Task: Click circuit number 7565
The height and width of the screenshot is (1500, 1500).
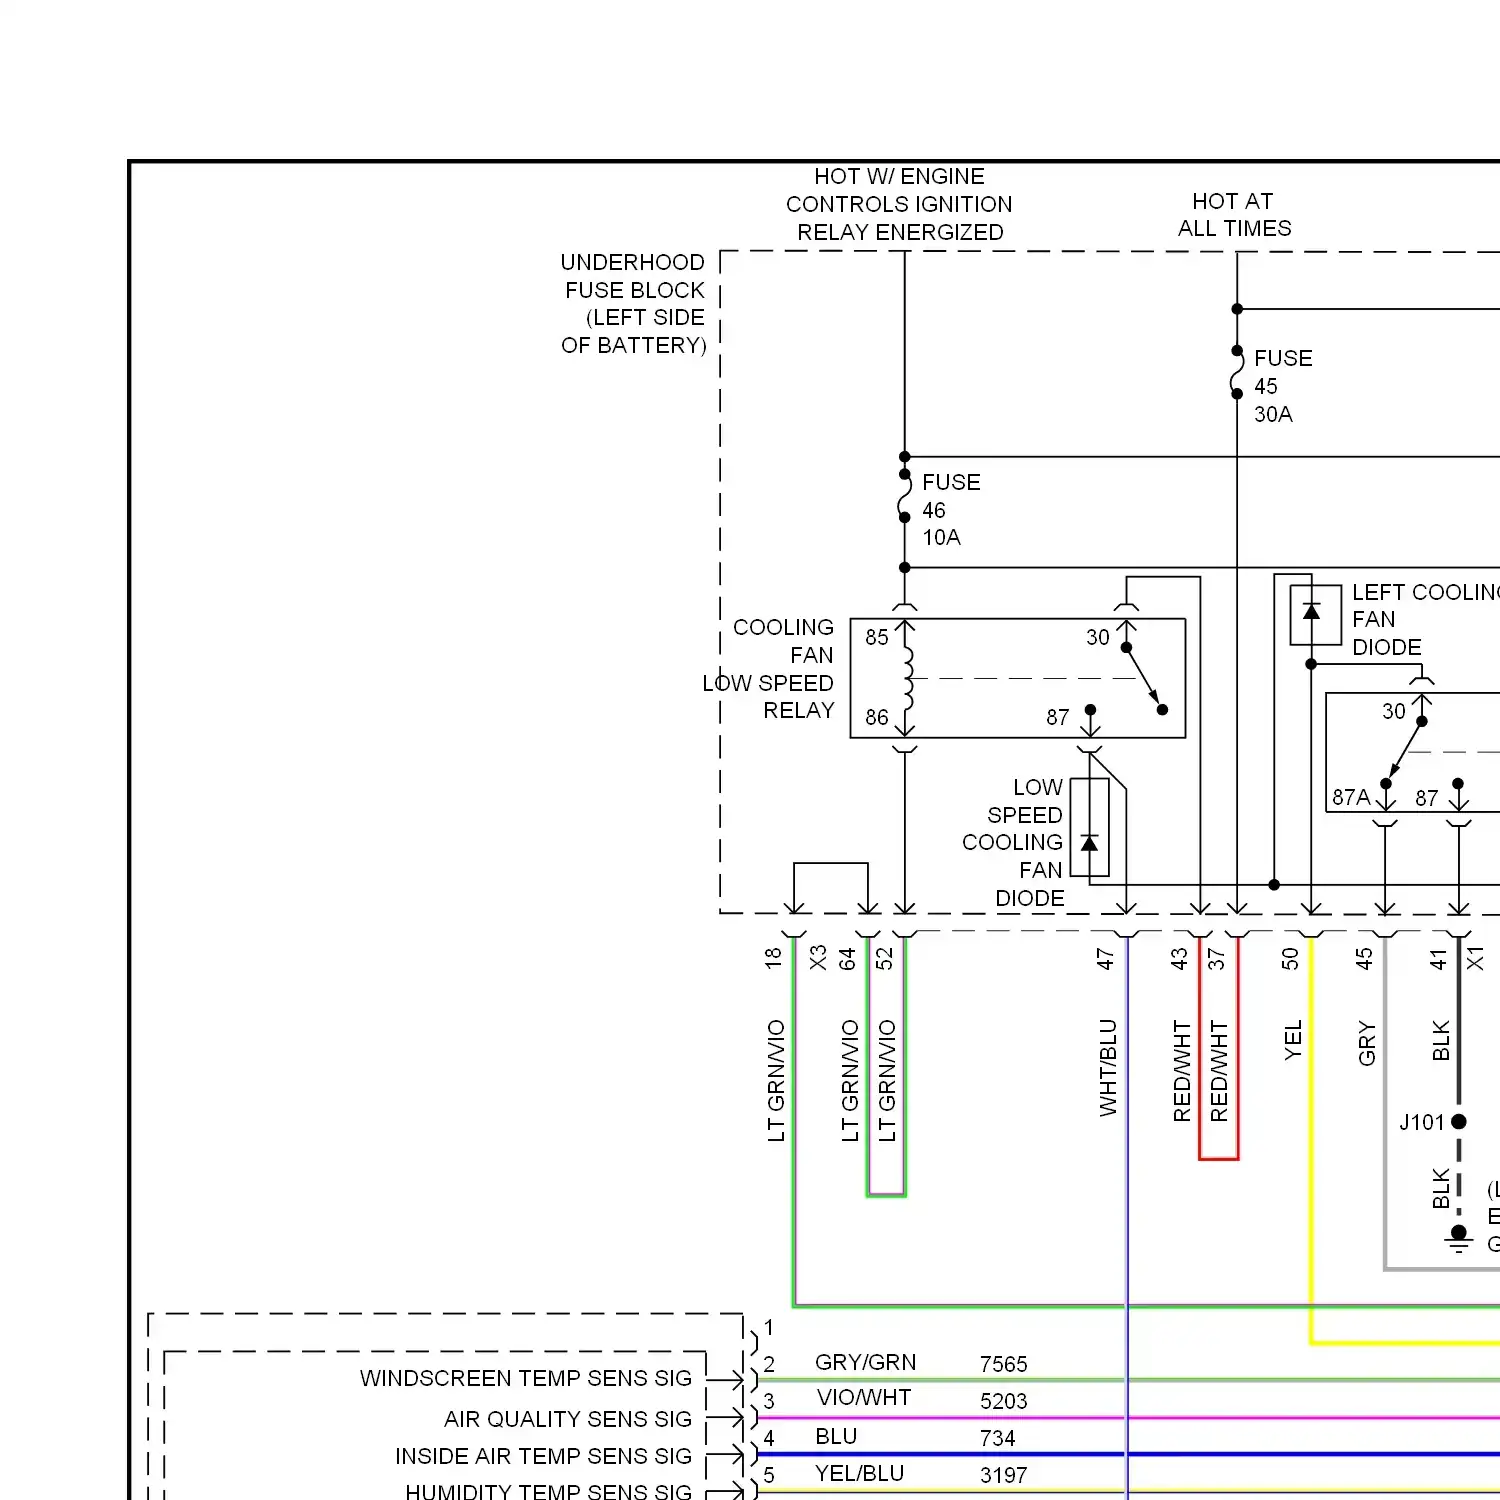Action: click(1003, 1364)
